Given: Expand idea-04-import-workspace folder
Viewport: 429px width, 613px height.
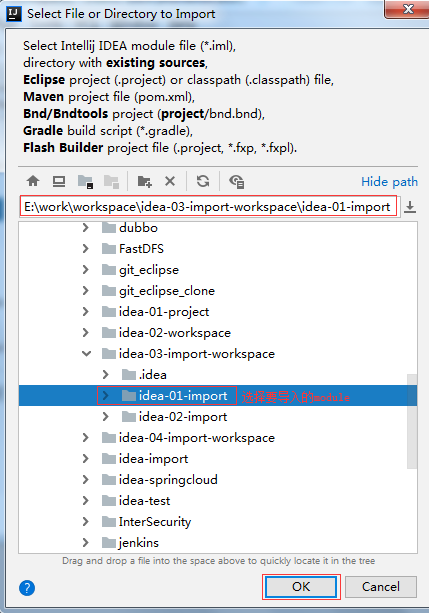Looking at the screenshot, I should point(86,437).
